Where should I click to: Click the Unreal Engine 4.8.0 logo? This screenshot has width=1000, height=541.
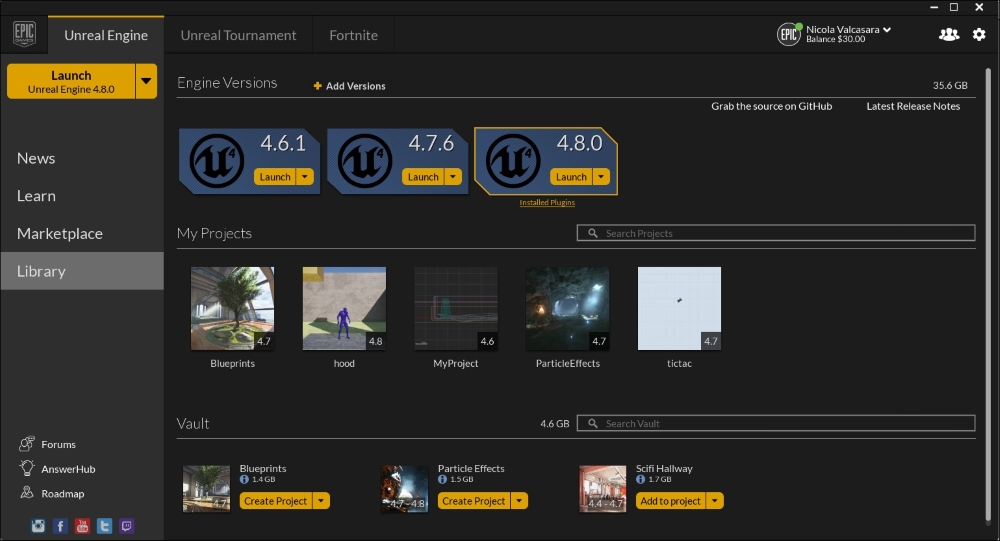coord(513,161)
